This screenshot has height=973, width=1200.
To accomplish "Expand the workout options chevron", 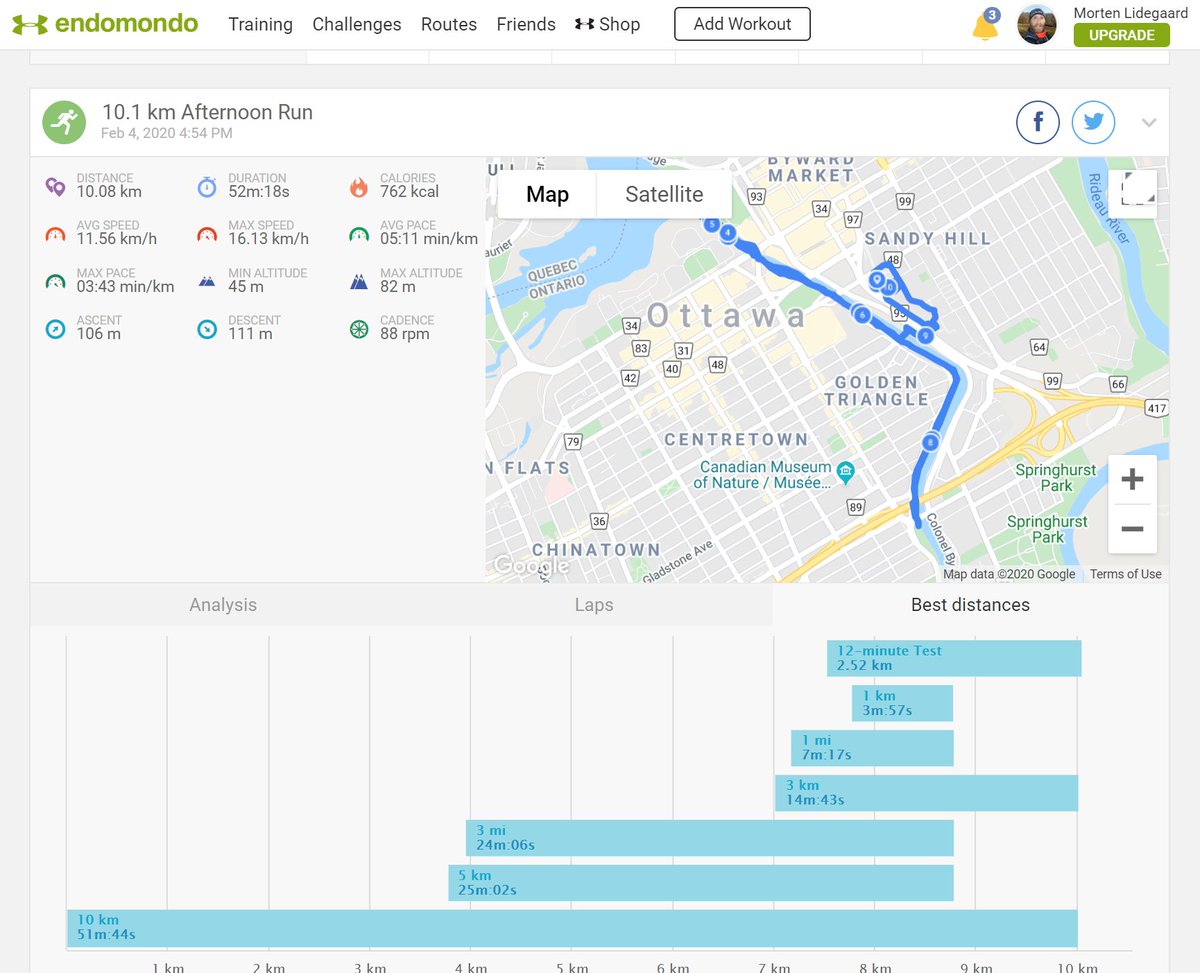I will [1149, 123].
